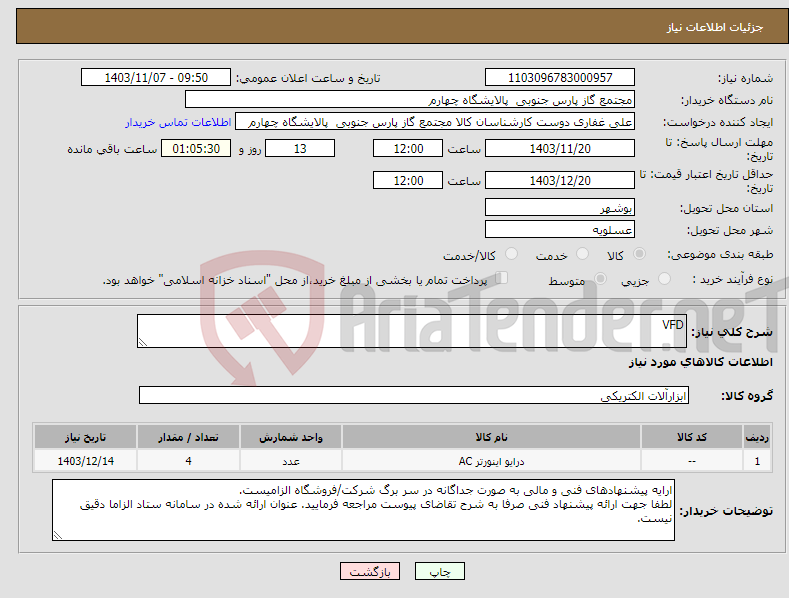Viewport: 789px width, 598px height.
Task: Click the تعداد / مقدار column header
Action: point(188,437)
